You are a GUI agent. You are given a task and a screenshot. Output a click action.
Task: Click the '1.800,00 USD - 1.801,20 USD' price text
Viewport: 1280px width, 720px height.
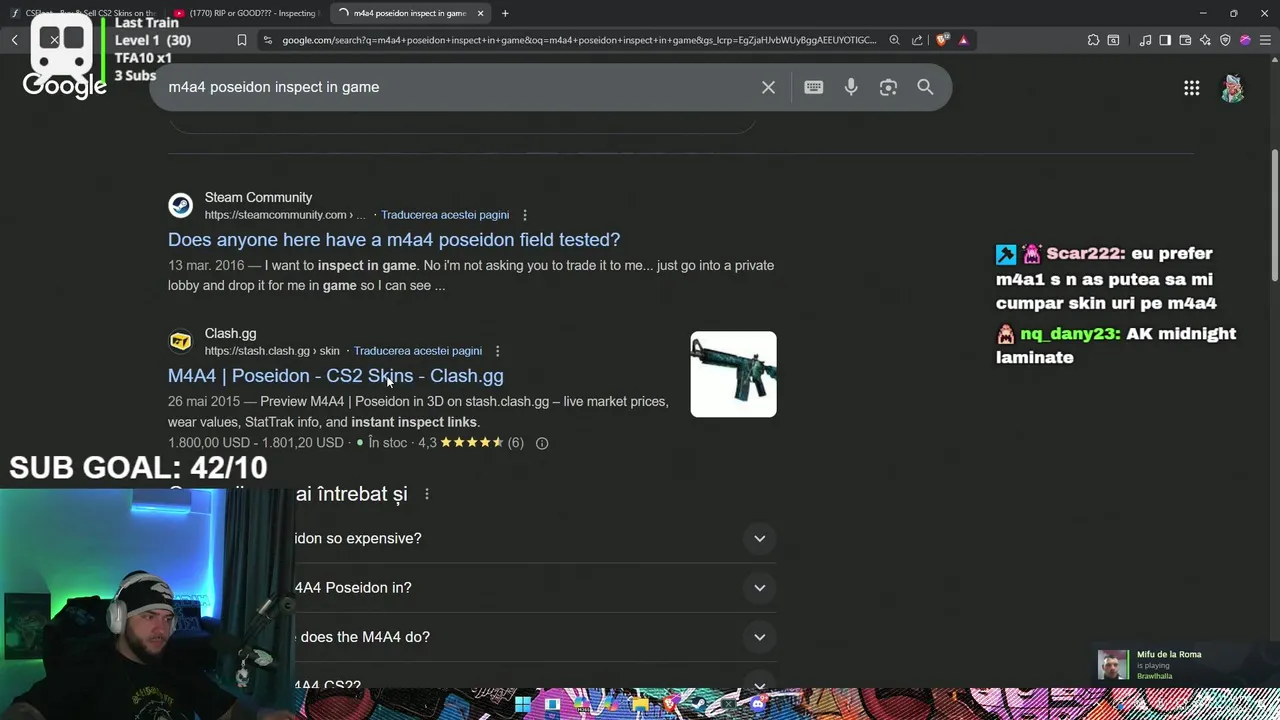255,443
